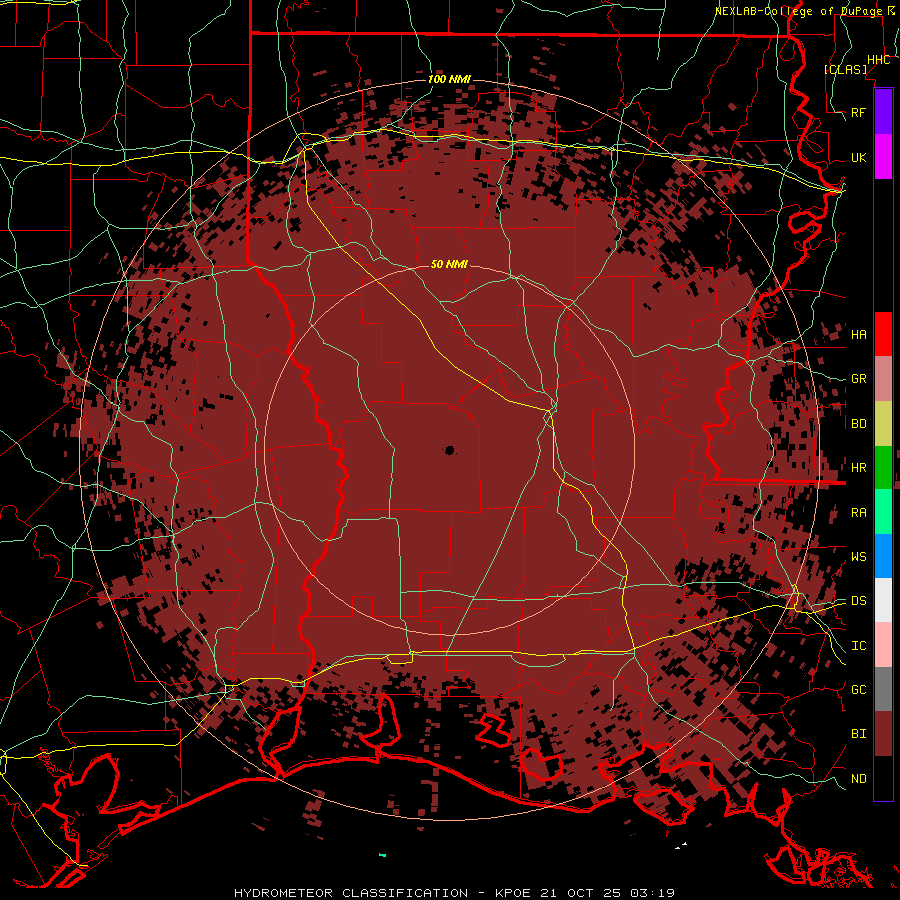Click the GR legend label
Viewport: 900px width, 900px height.
pyautogui.click(x=859, y=379)
